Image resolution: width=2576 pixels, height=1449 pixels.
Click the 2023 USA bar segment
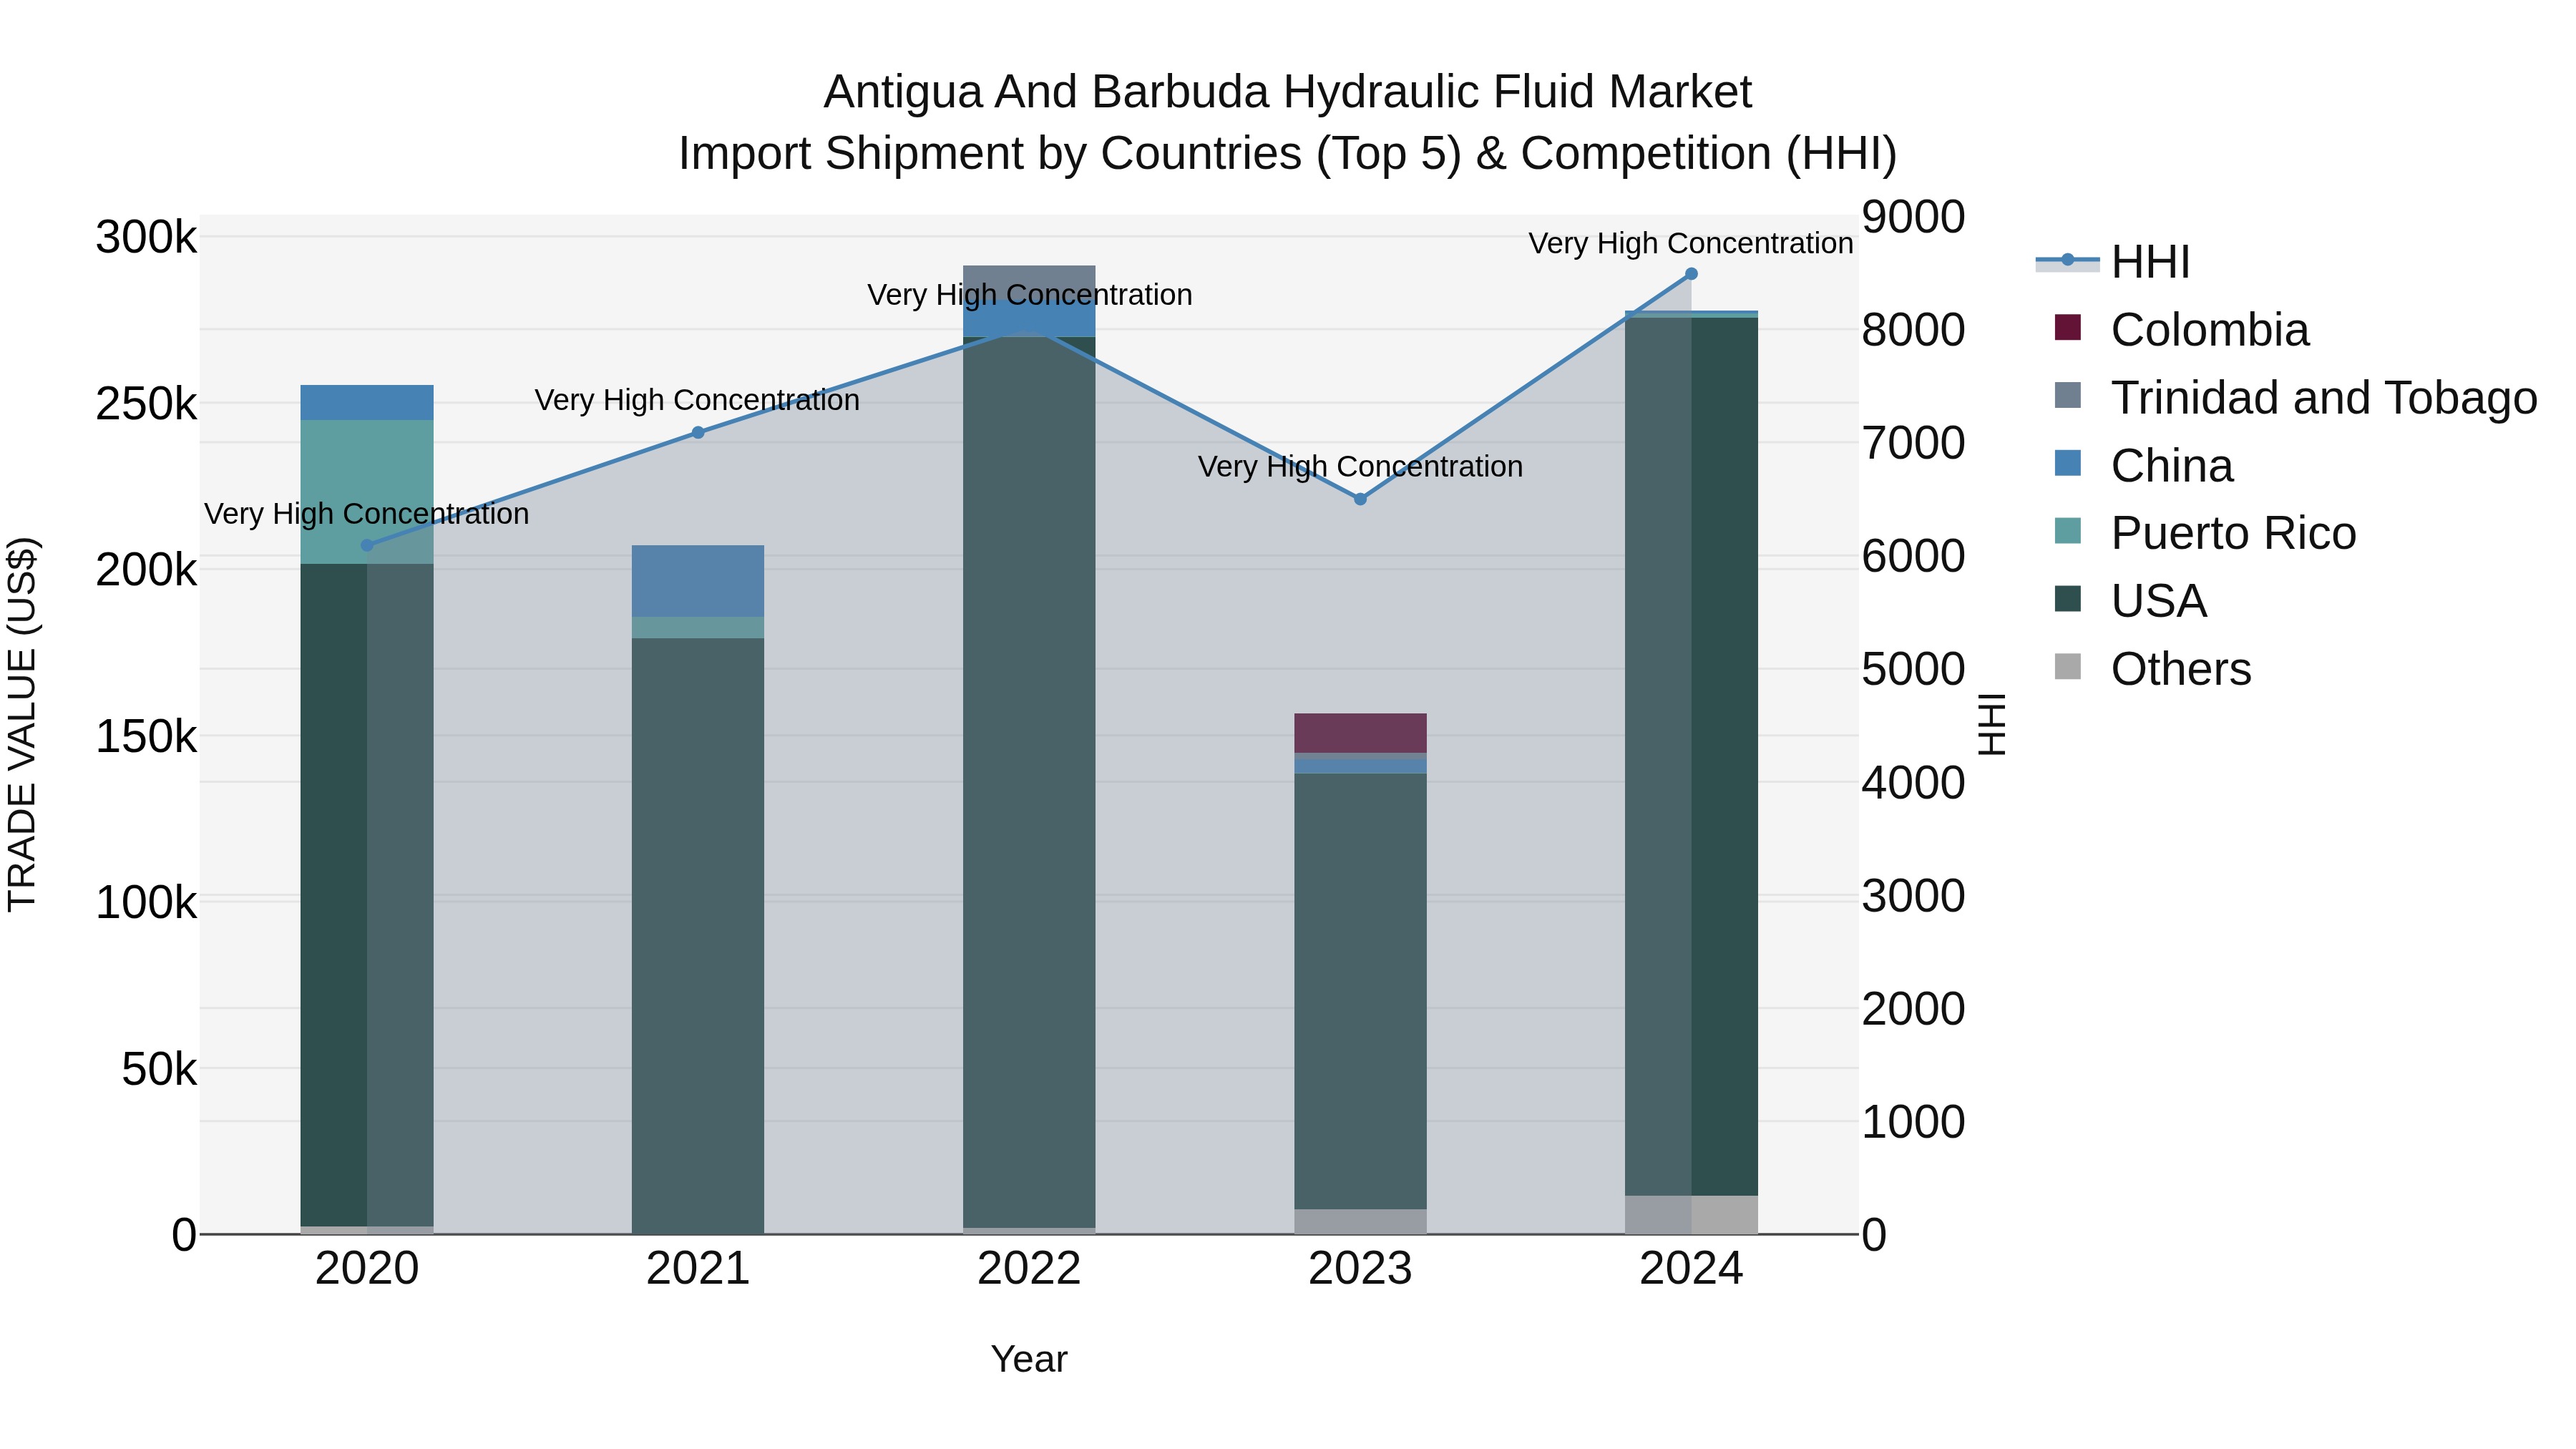[1360, 991]
